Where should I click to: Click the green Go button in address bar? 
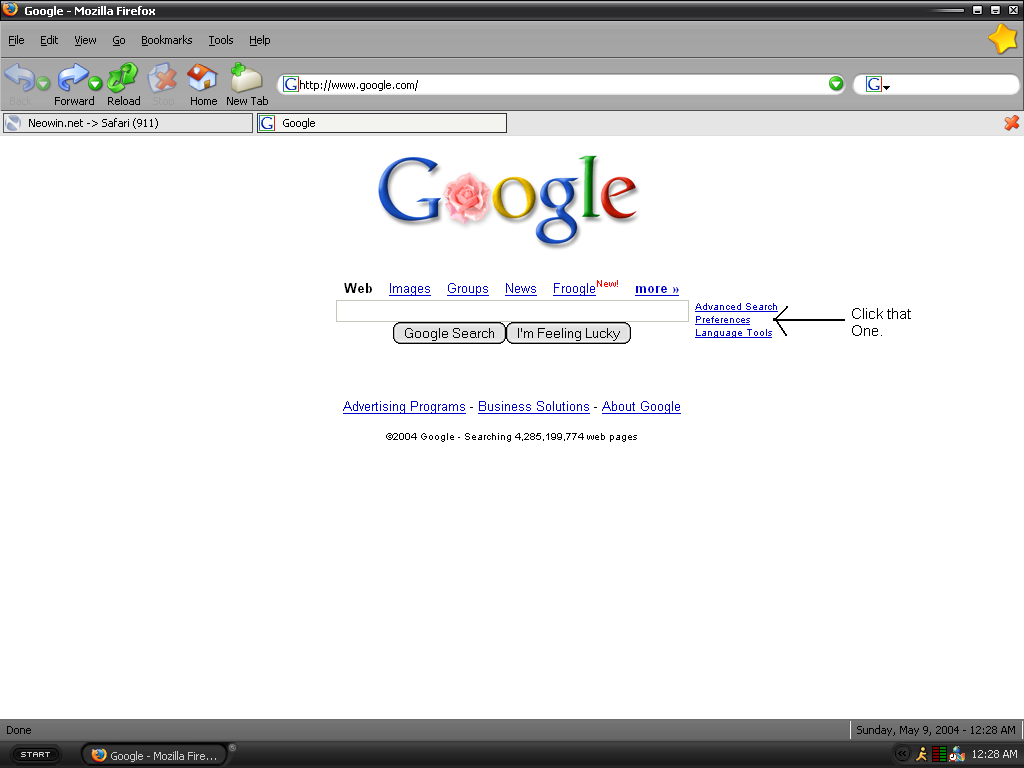click(x=836, y=84)
